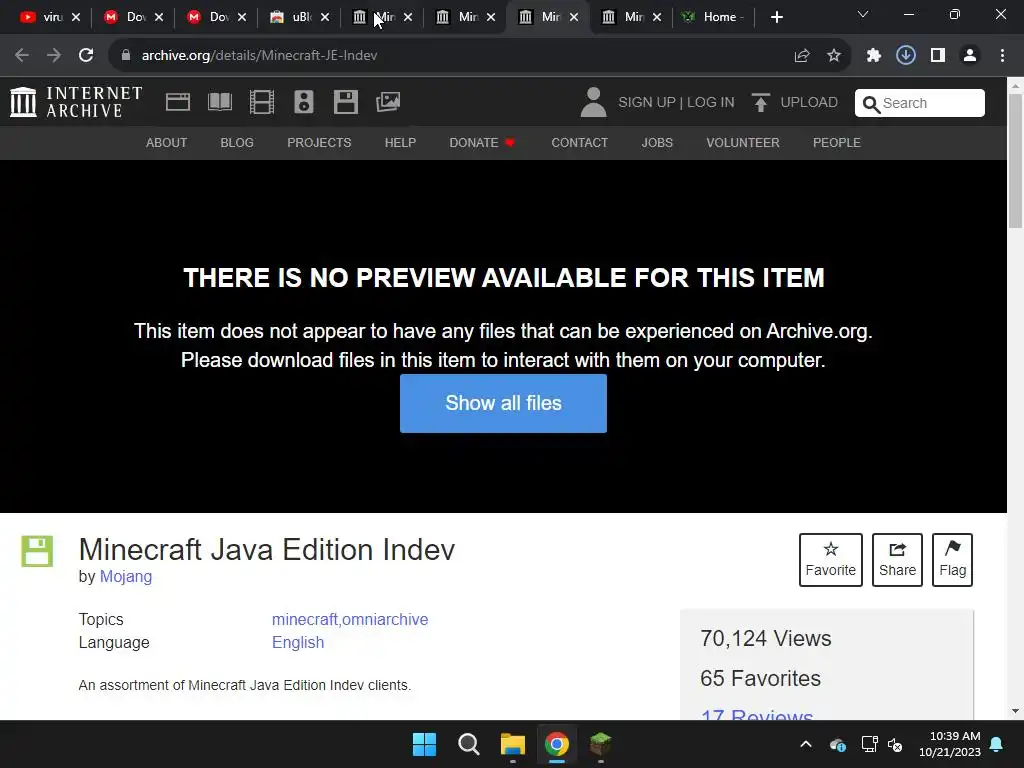Click the Favorite button
Viewport: 1024px width, 768px height.
tap(830, 560)
